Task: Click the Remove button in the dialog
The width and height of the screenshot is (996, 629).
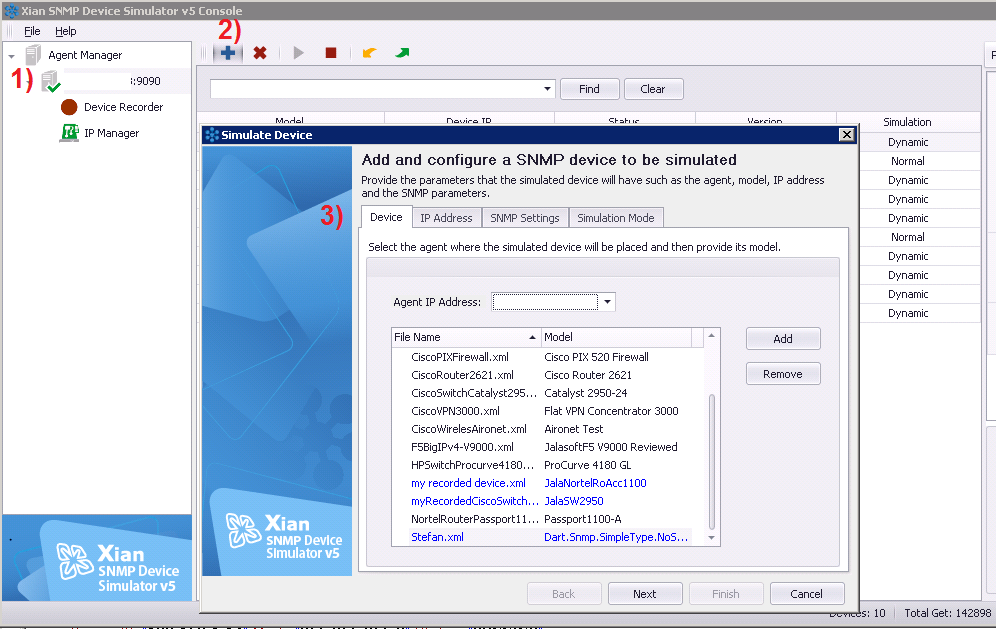Action: tap(783, 374)
